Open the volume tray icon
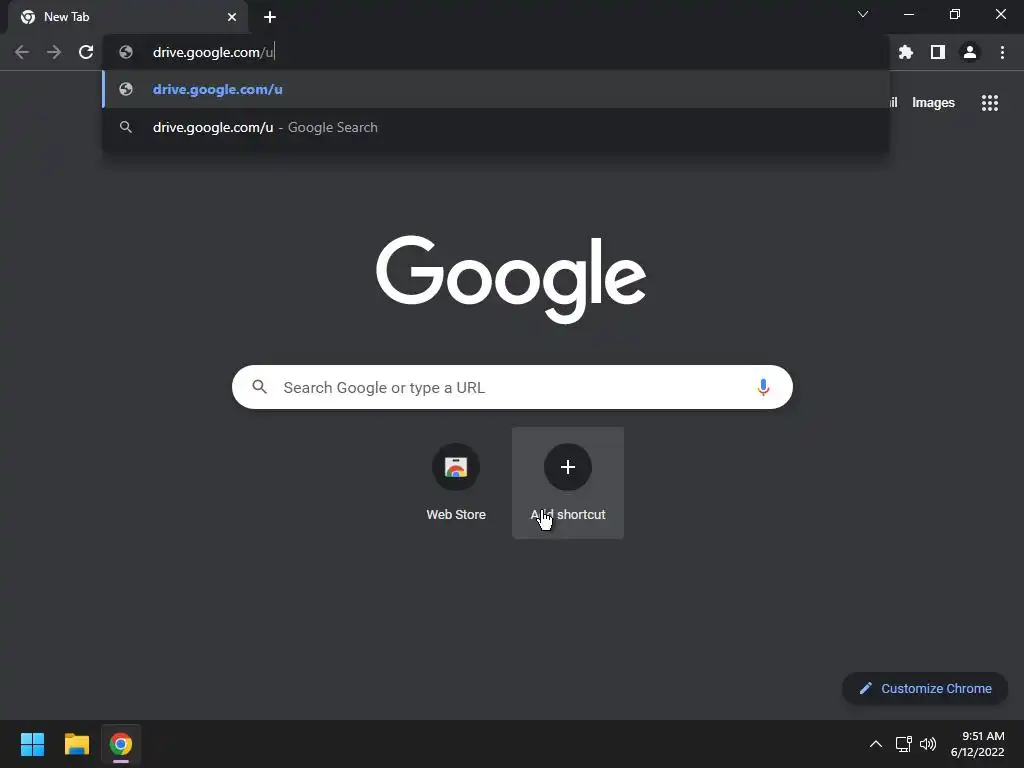 point(927,744)
